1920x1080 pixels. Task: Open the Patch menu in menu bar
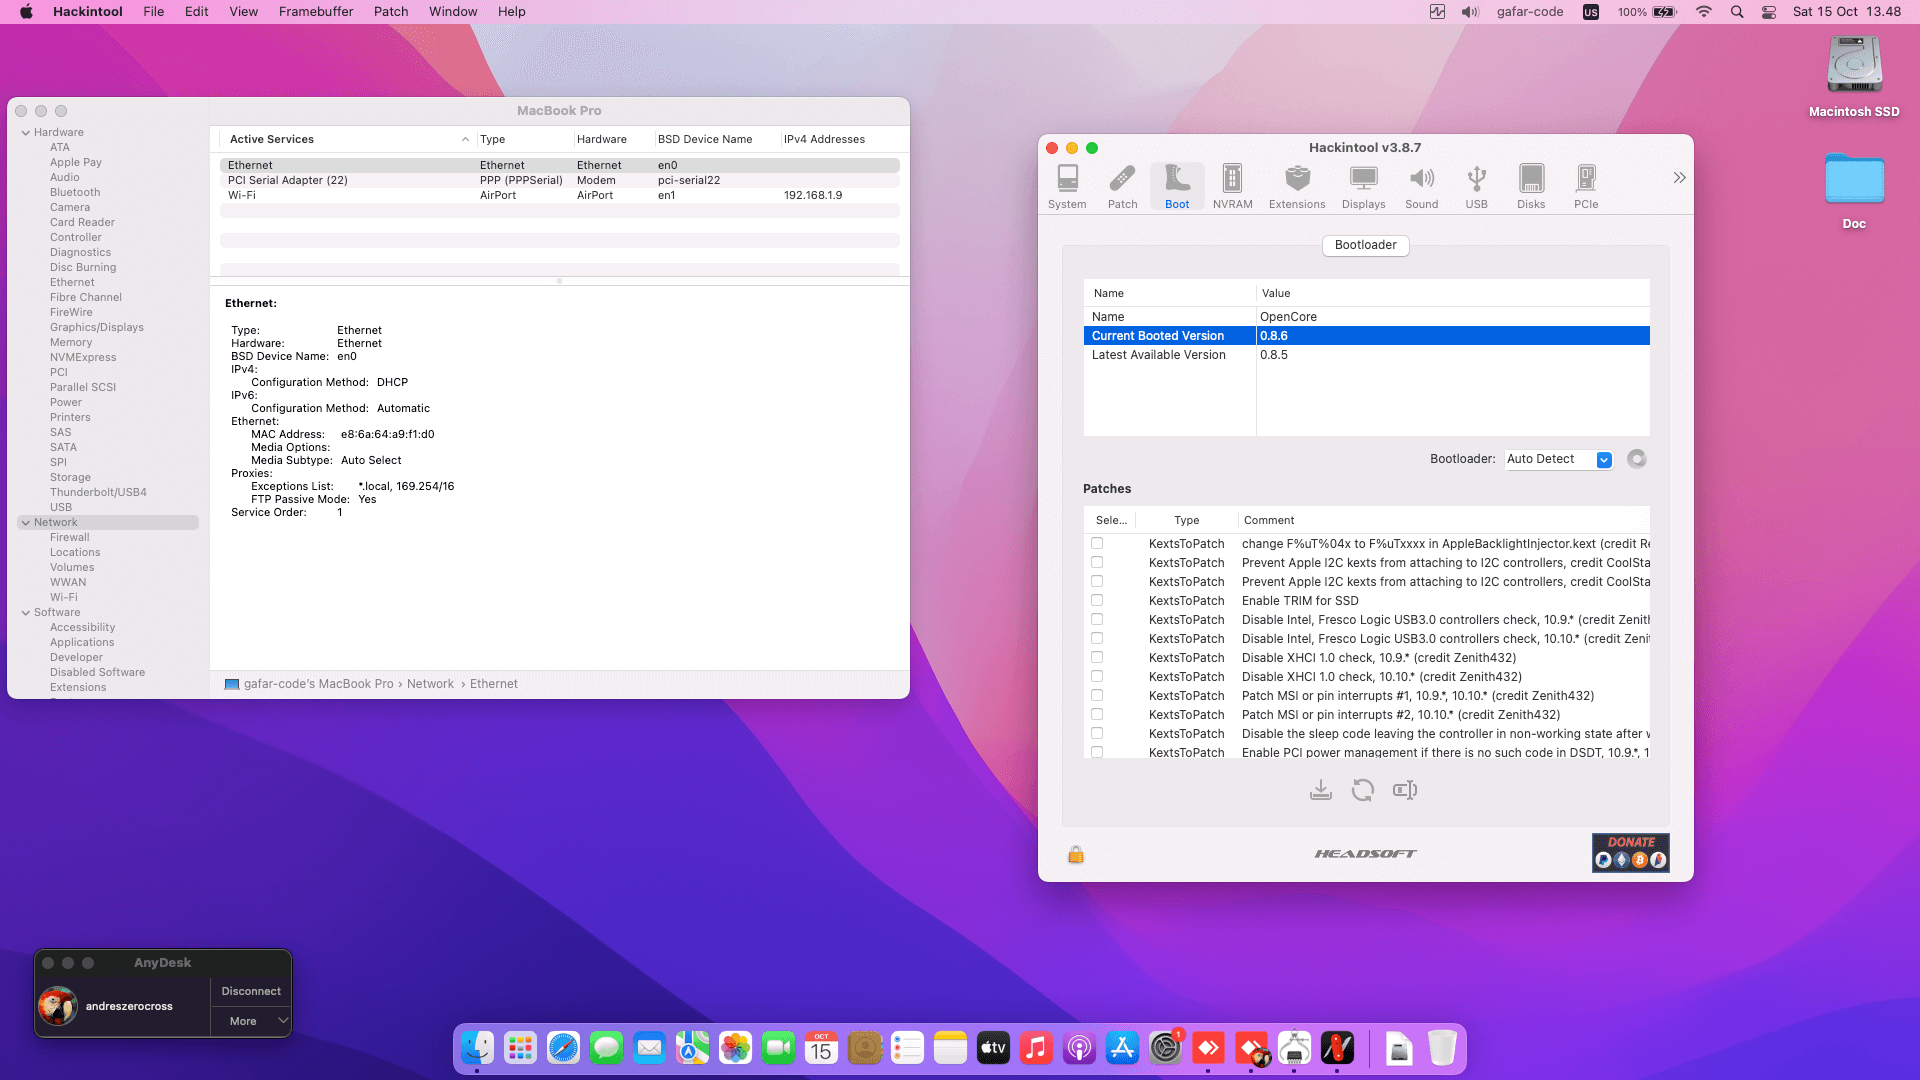click(x=391, y=12)
